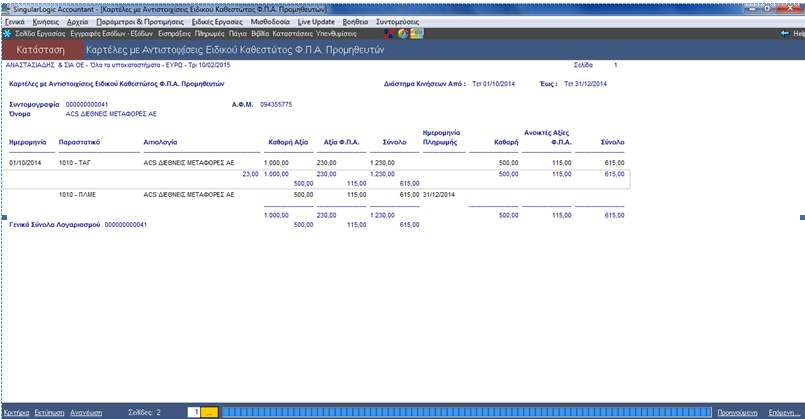This screenshot has height=419, width=805.
Task: Click the Καθαρή Αξία column header
Action: pos(288,142)
